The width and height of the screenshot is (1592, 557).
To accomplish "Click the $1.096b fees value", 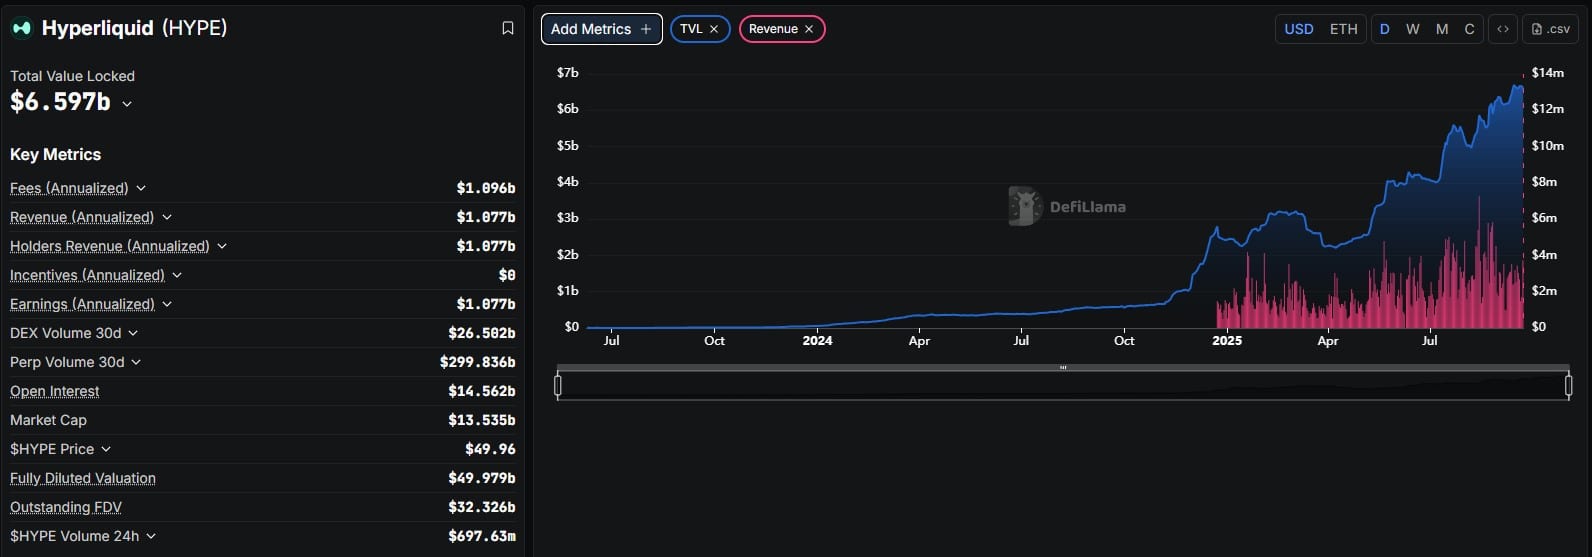I will [x=486, y=188].
